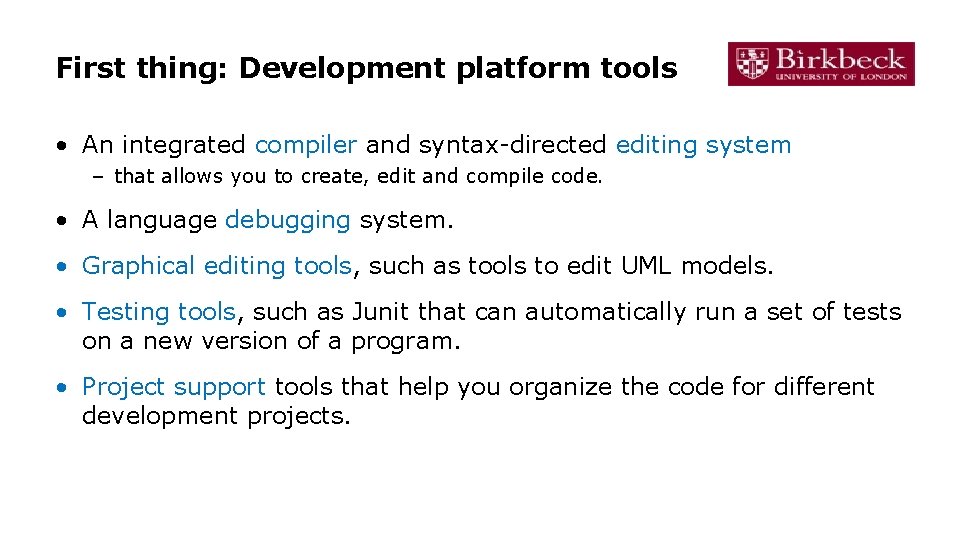Image resolution: width=960 pixels, height=540 pixels.
Task: Click the words 'An integrated'
Action: coord(164,145)
